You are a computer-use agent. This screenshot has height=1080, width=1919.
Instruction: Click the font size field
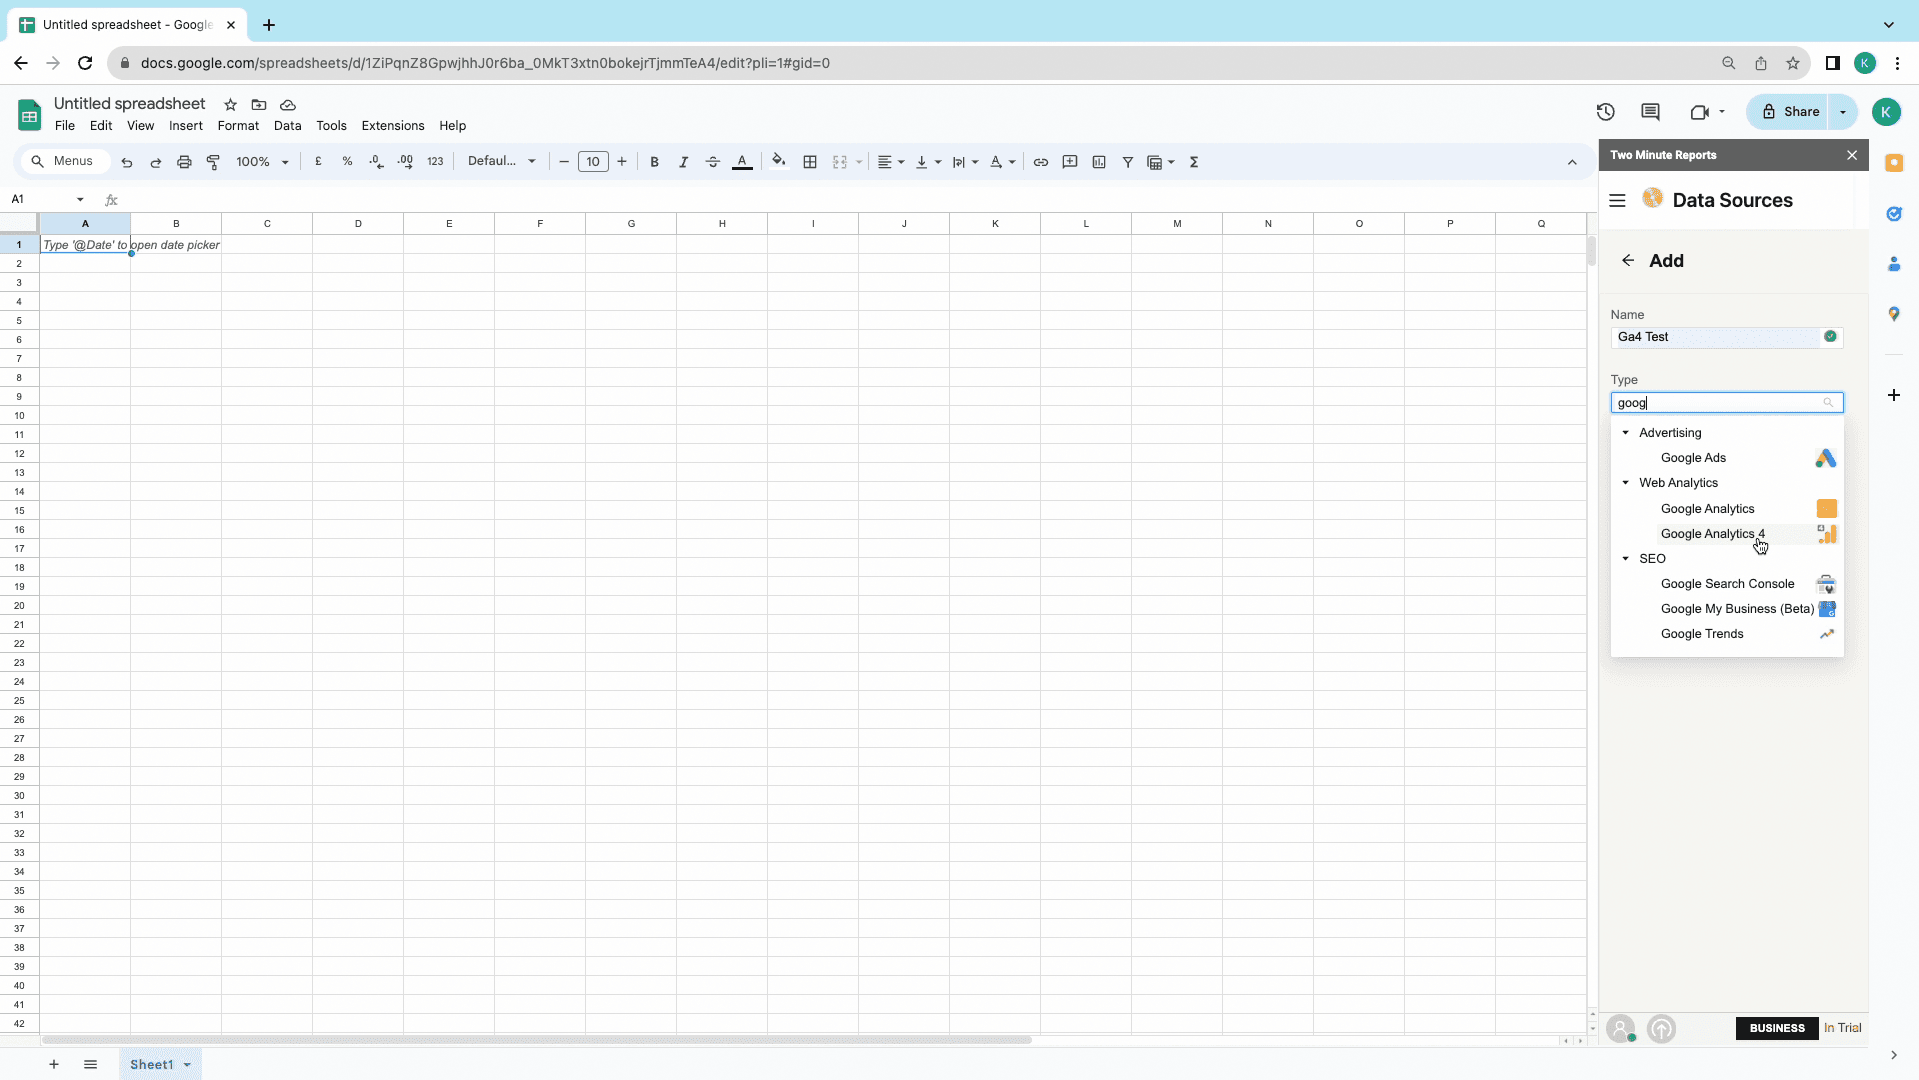tap(593, 162)
